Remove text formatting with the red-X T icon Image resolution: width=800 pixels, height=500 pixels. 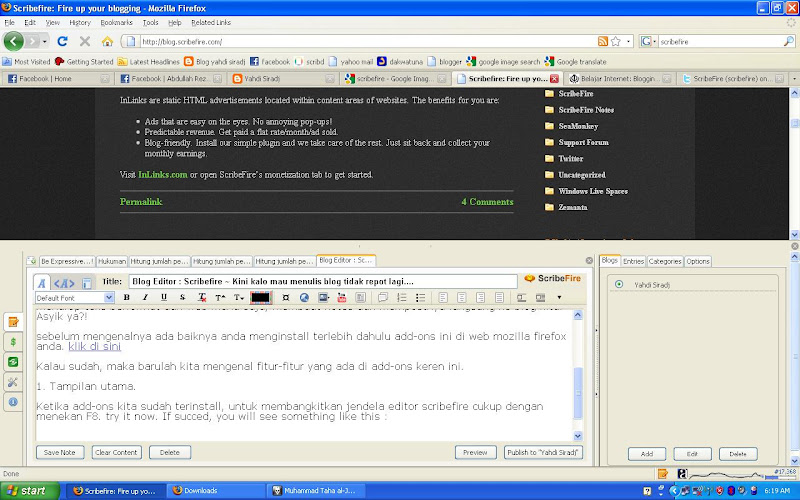(x=202, y=297)
